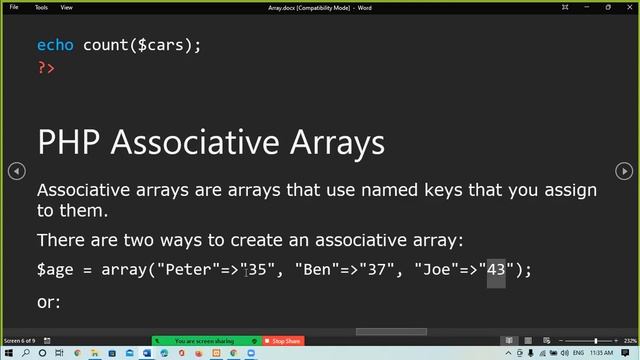640x360 pixels.
Task: Open the Mail app on taskbar
Action: pos(130,353)
